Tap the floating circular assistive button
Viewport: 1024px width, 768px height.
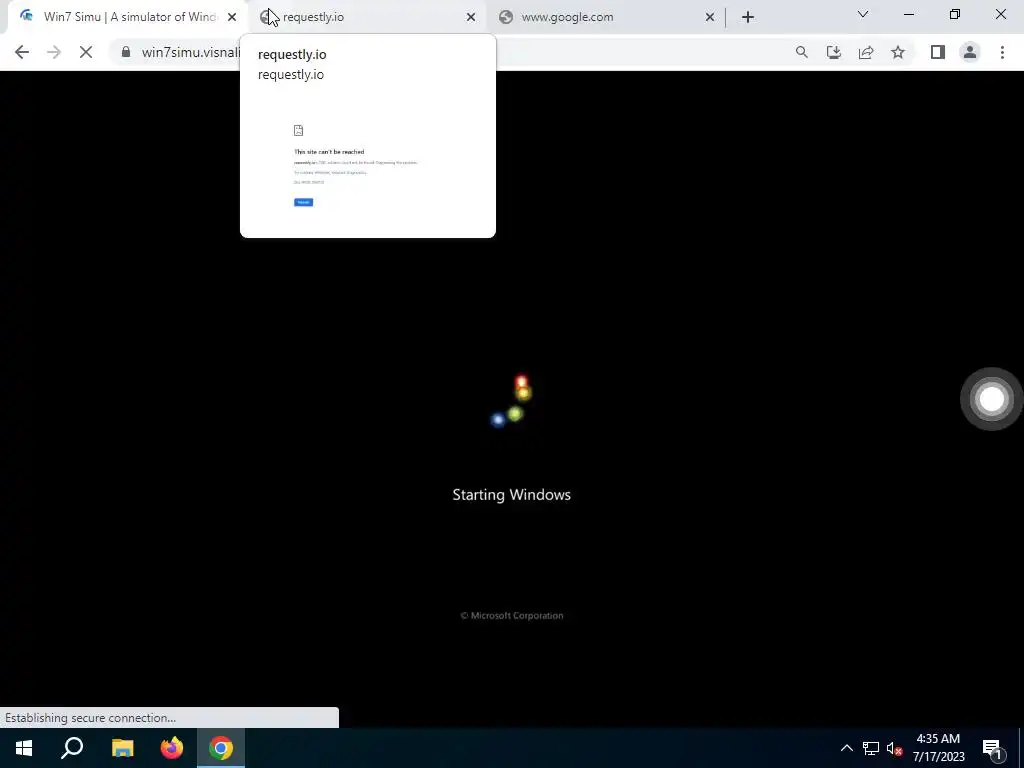click(x=991, y=399)
